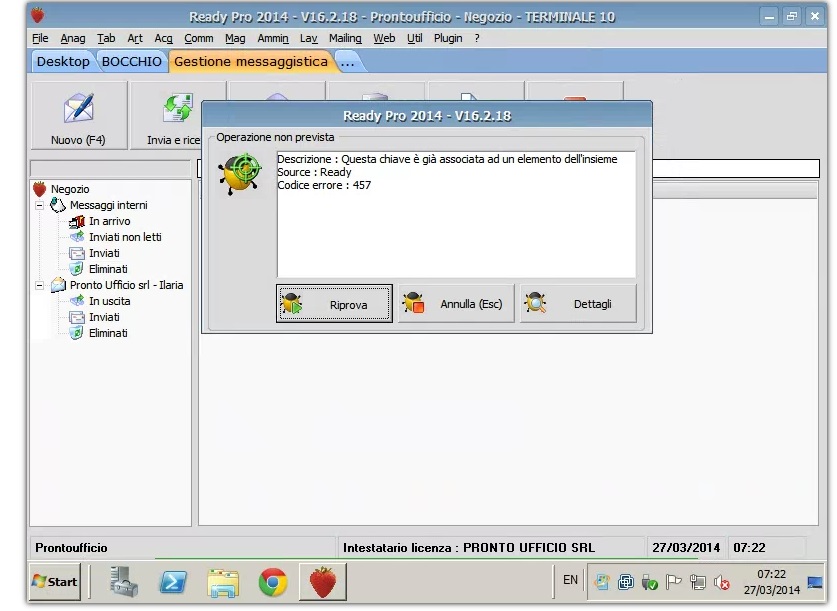
Task: Click status bar date 27/03/2014
Action: pyautogui.click(x=686, y=548)
